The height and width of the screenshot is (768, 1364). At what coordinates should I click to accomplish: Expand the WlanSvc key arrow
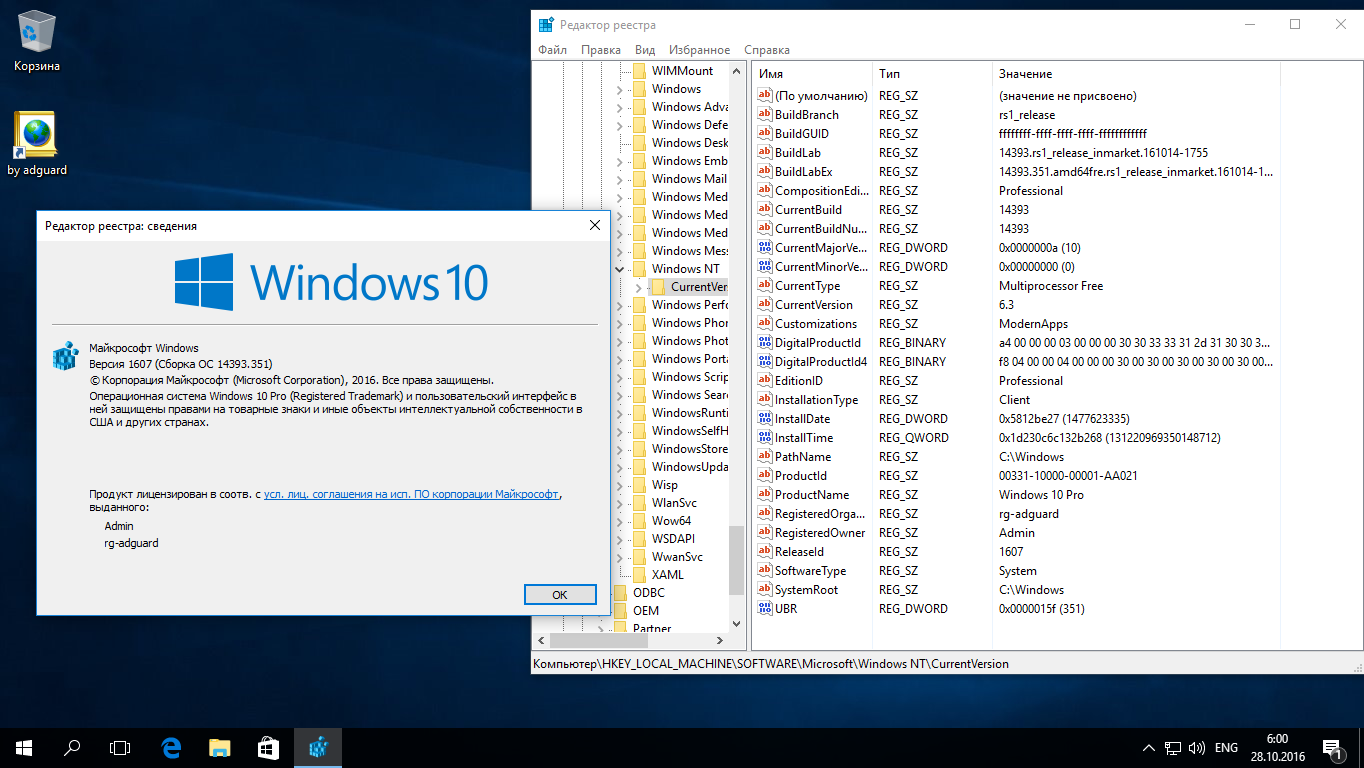click(x=620, y=503)
